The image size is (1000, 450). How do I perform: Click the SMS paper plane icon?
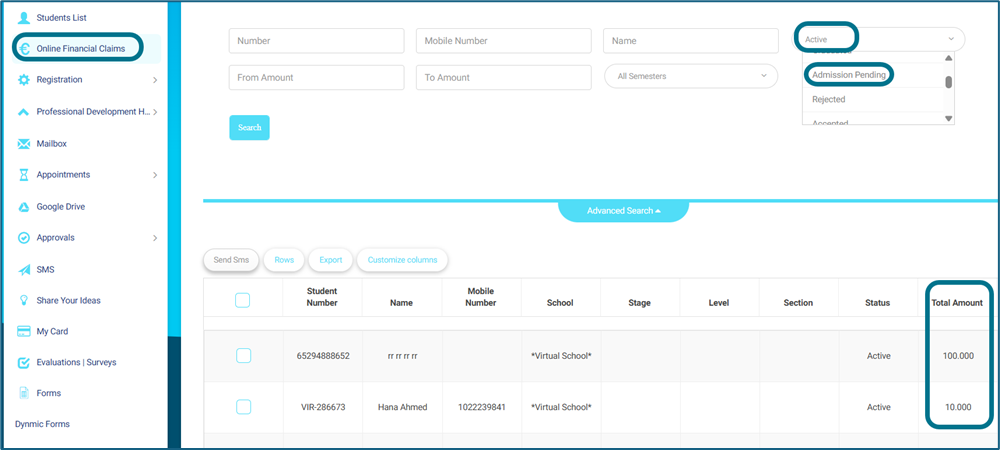(24, 270)
